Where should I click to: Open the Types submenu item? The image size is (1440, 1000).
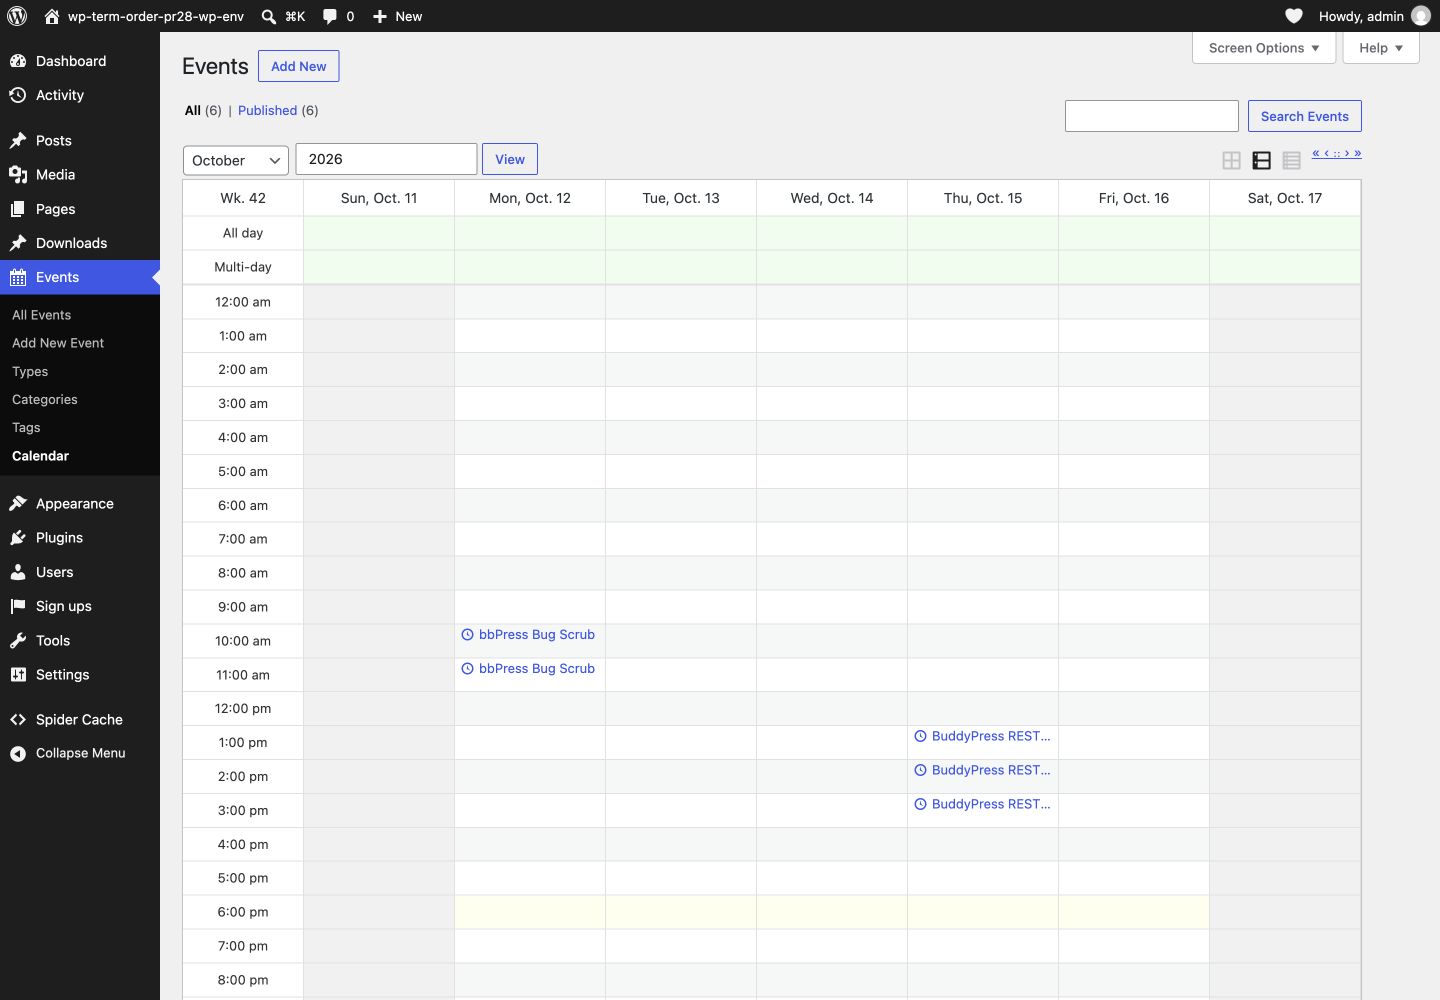(30, 371)
